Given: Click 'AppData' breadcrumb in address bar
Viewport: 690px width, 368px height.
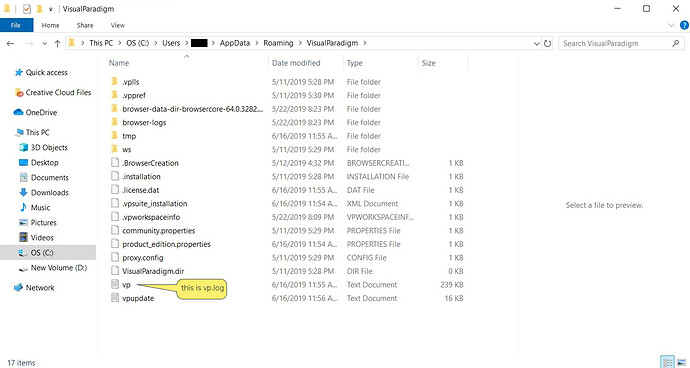Looking at the screenshot, I should (235, 43).
